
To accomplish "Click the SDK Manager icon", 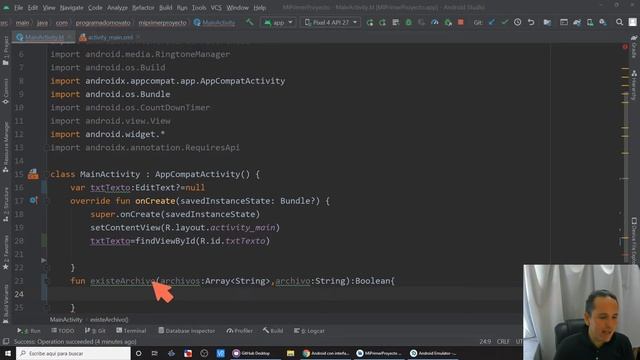I will pos(602,22).
